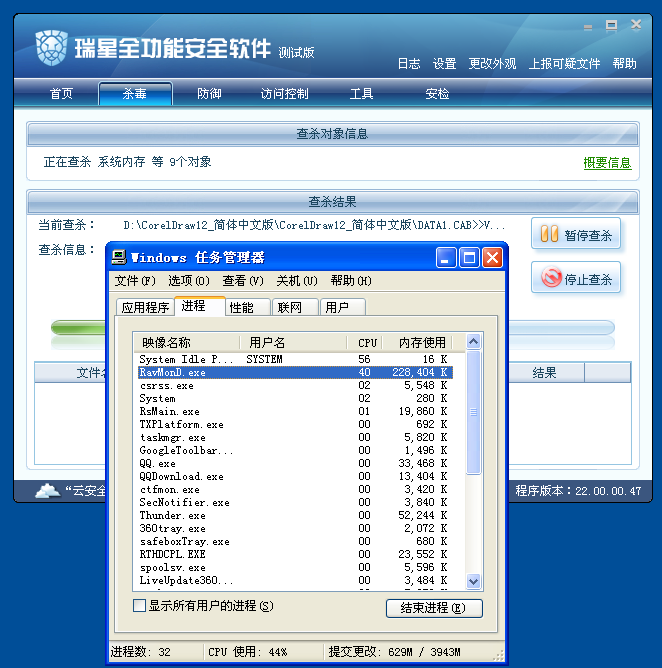
Task: Open 设置 in Rising top menu
Action: [444, 63]
